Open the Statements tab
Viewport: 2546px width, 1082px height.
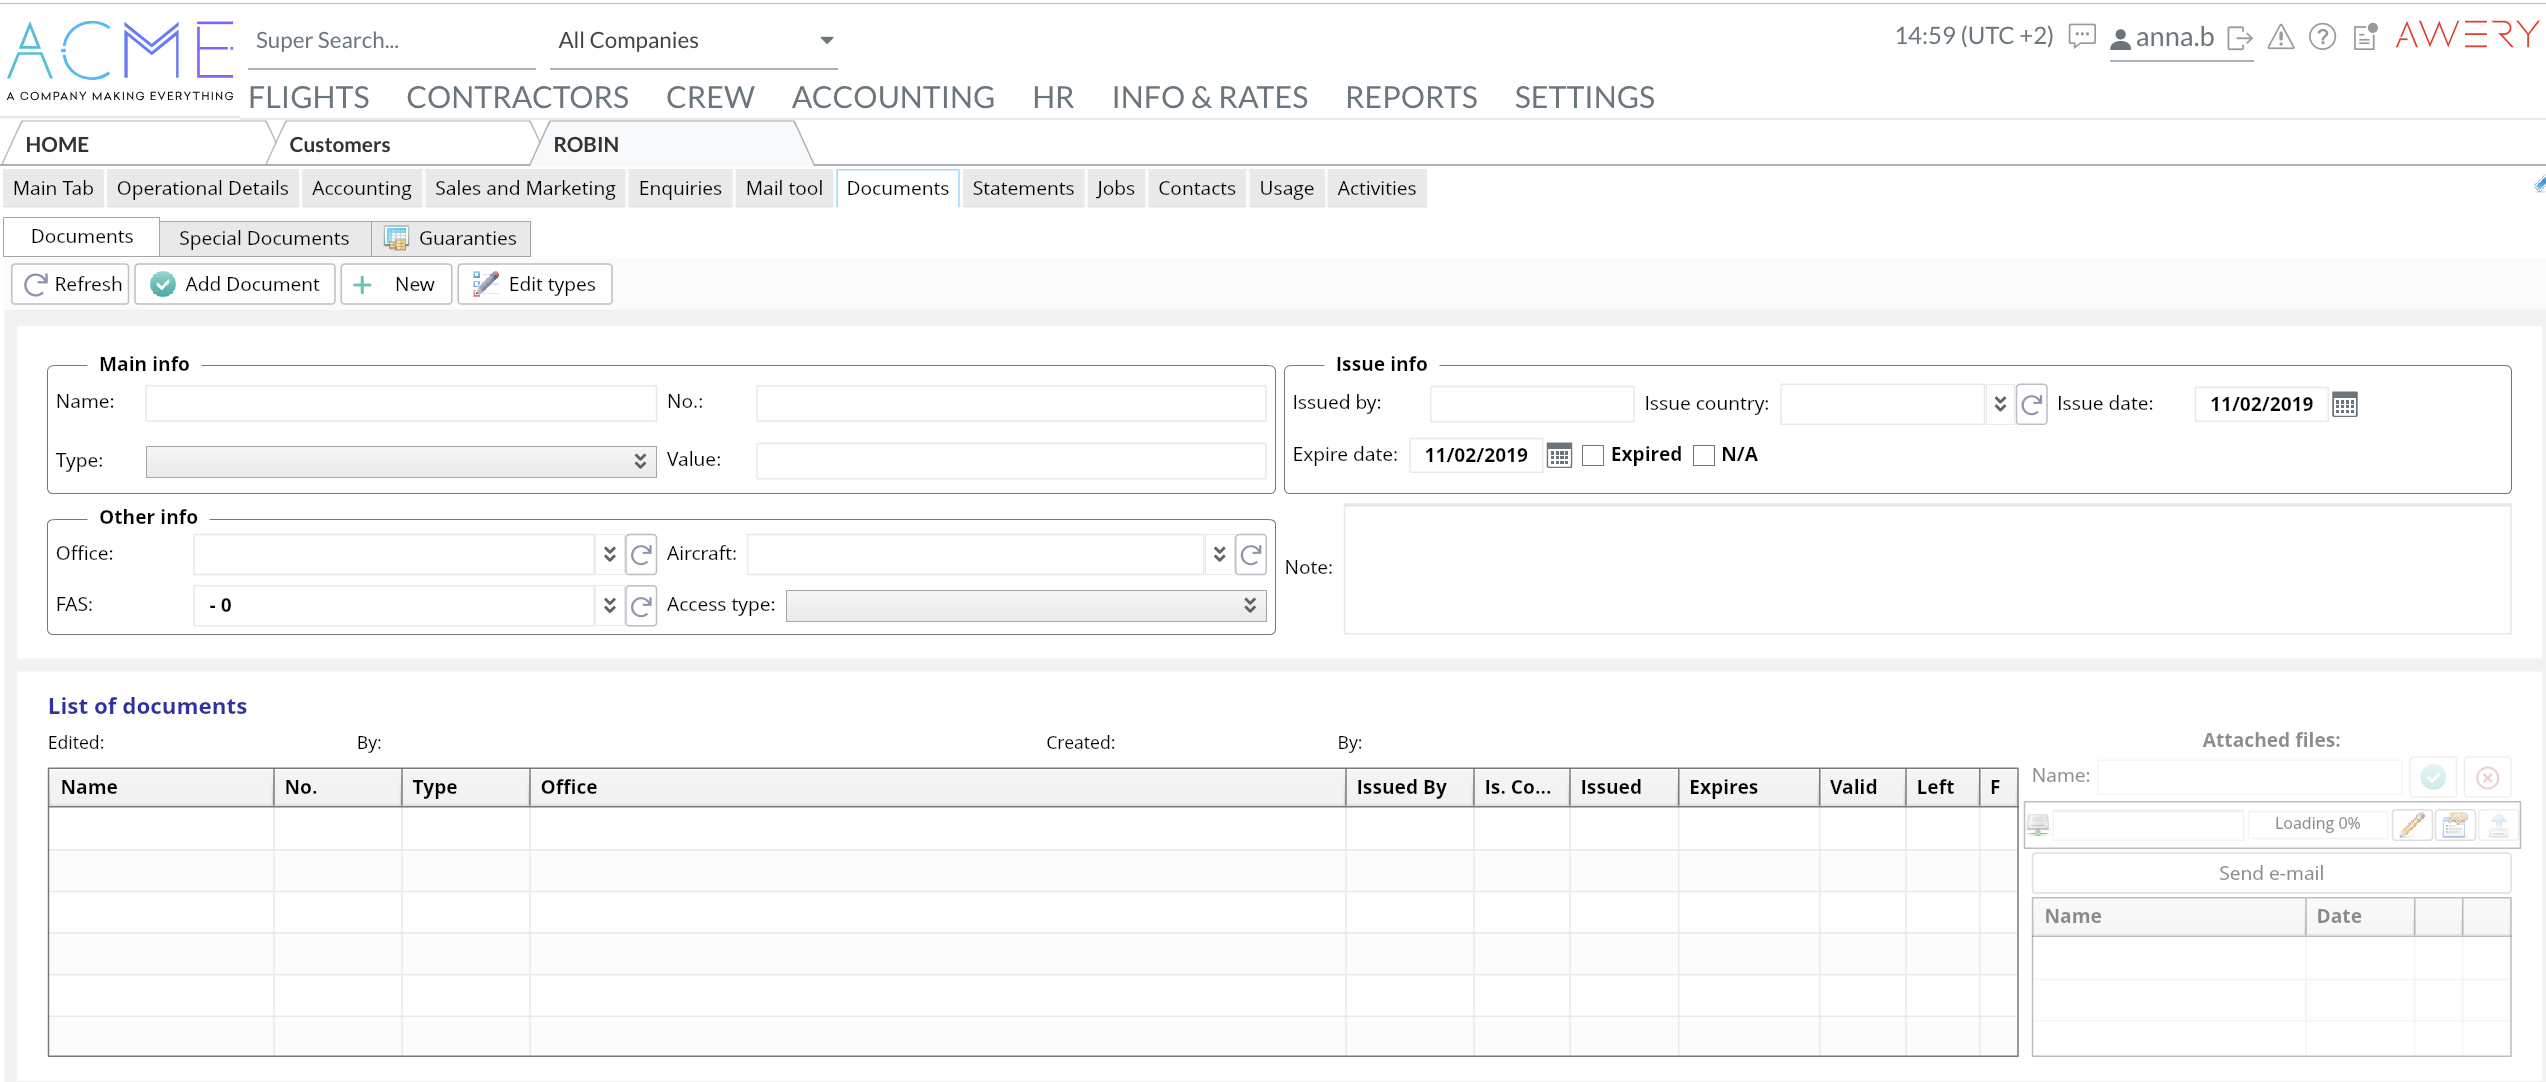click(x=1022, y=188)
